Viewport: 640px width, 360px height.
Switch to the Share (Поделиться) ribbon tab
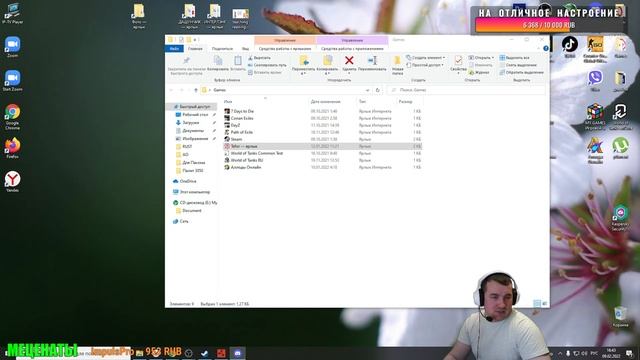[222, 49]
